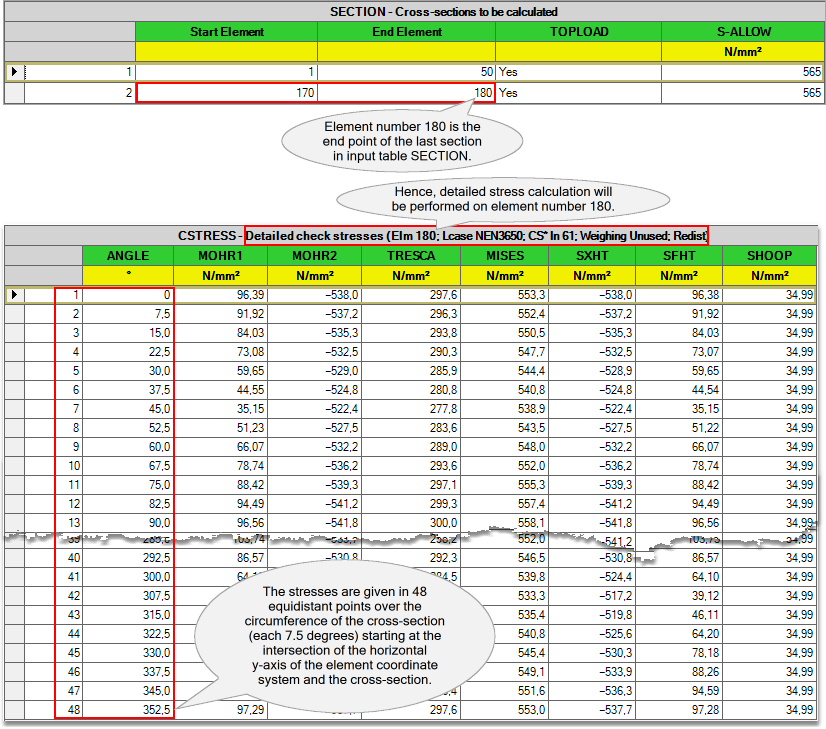The width and height of the screenshot is (826, 729).
Task: Open the TOPLOAD Yes cell in row 2
Action: [x=578, y=93]
